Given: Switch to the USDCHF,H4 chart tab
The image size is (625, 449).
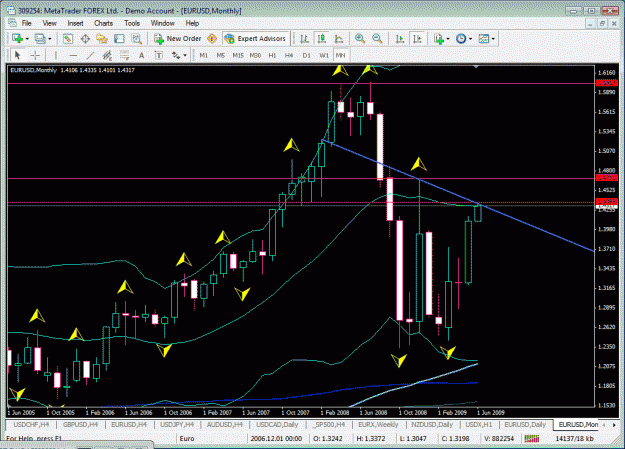Looking at the screenshot, I should tap(31, 425).
